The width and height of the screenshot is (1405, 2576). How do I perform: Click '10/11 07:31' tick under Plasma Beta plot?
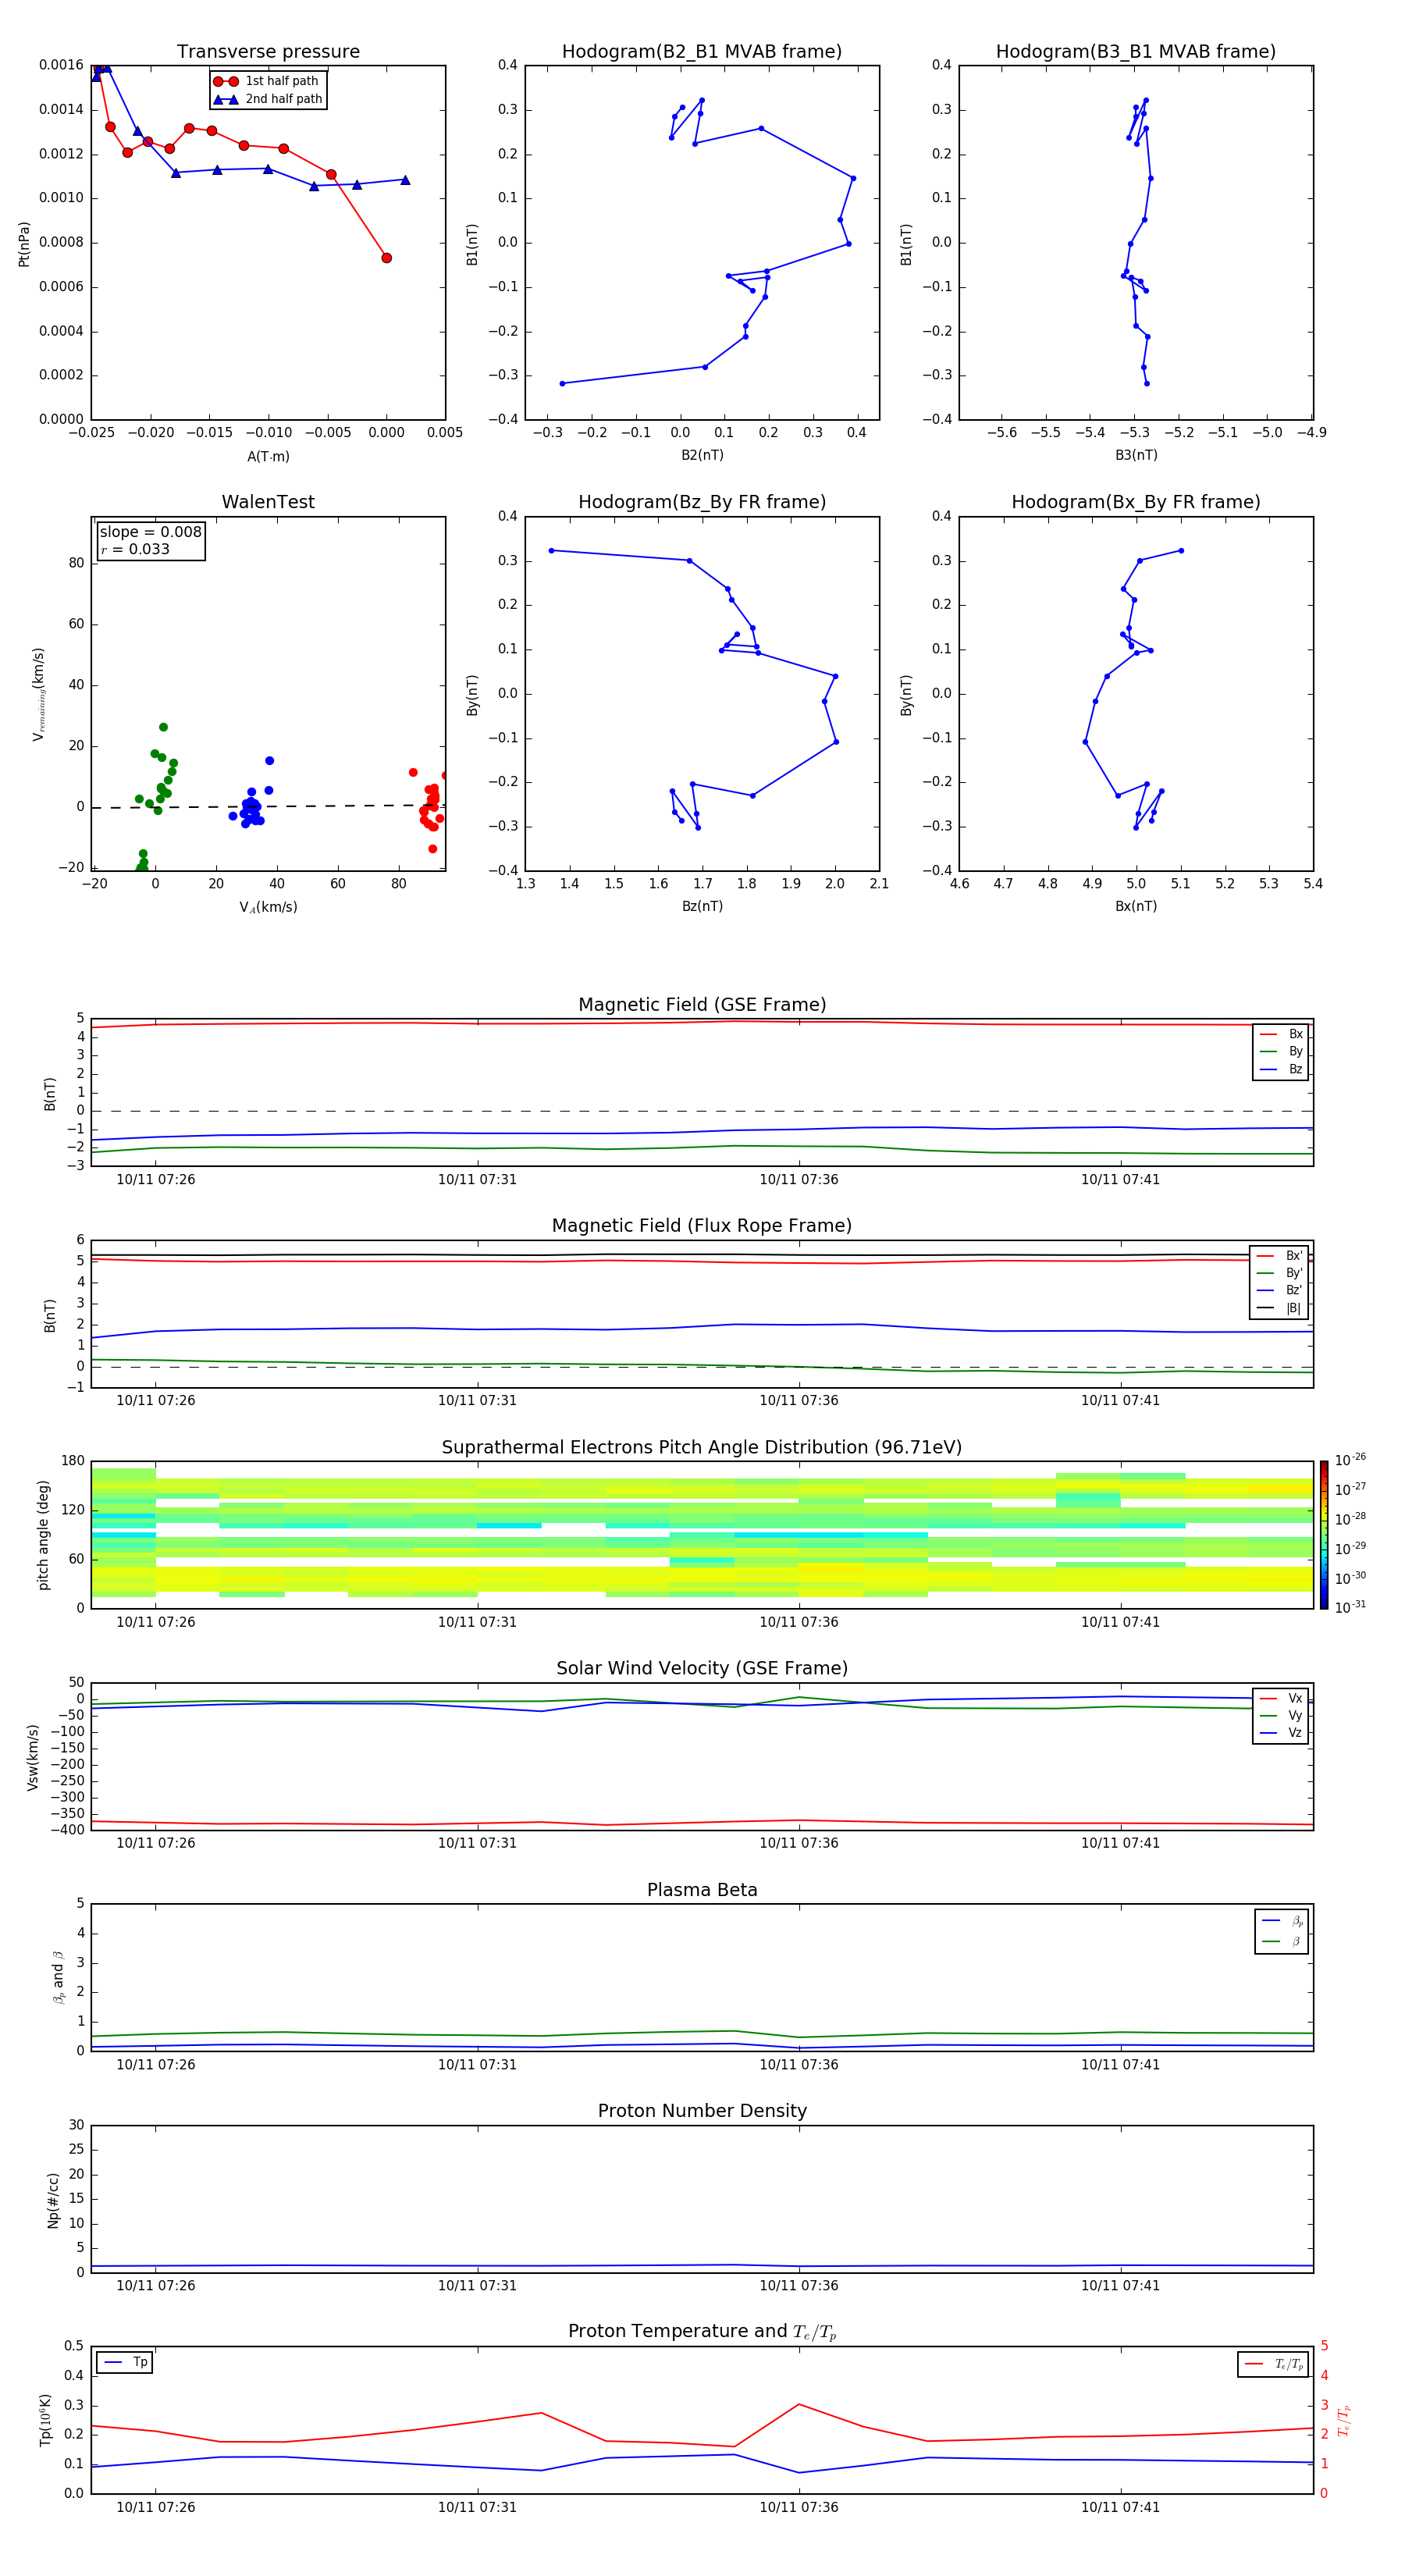[477, 2064]
